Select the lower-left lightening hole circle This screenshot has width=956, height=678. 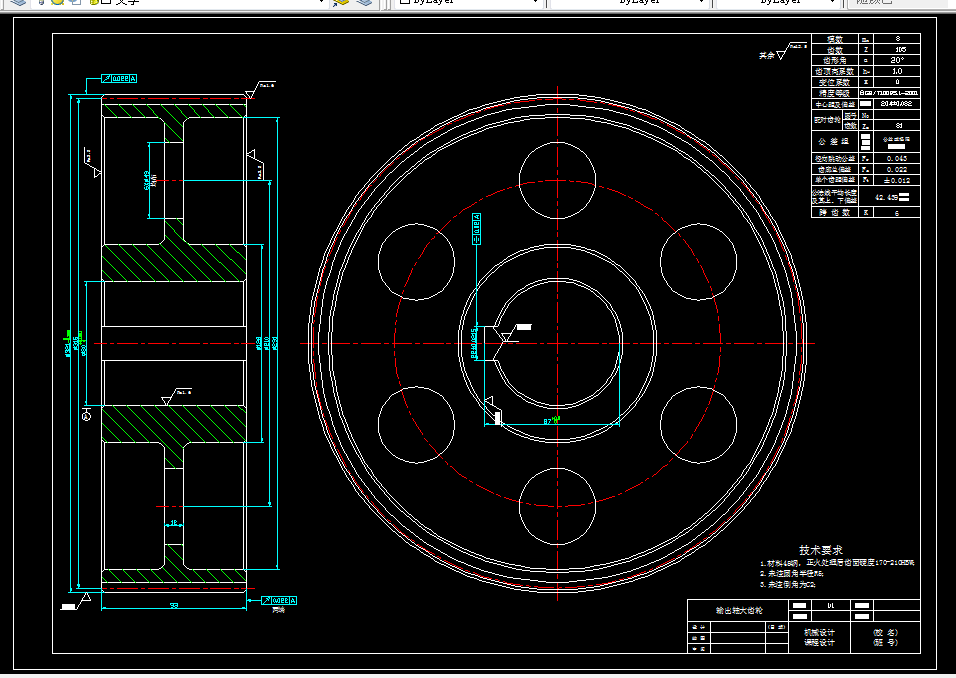(416, 424)
